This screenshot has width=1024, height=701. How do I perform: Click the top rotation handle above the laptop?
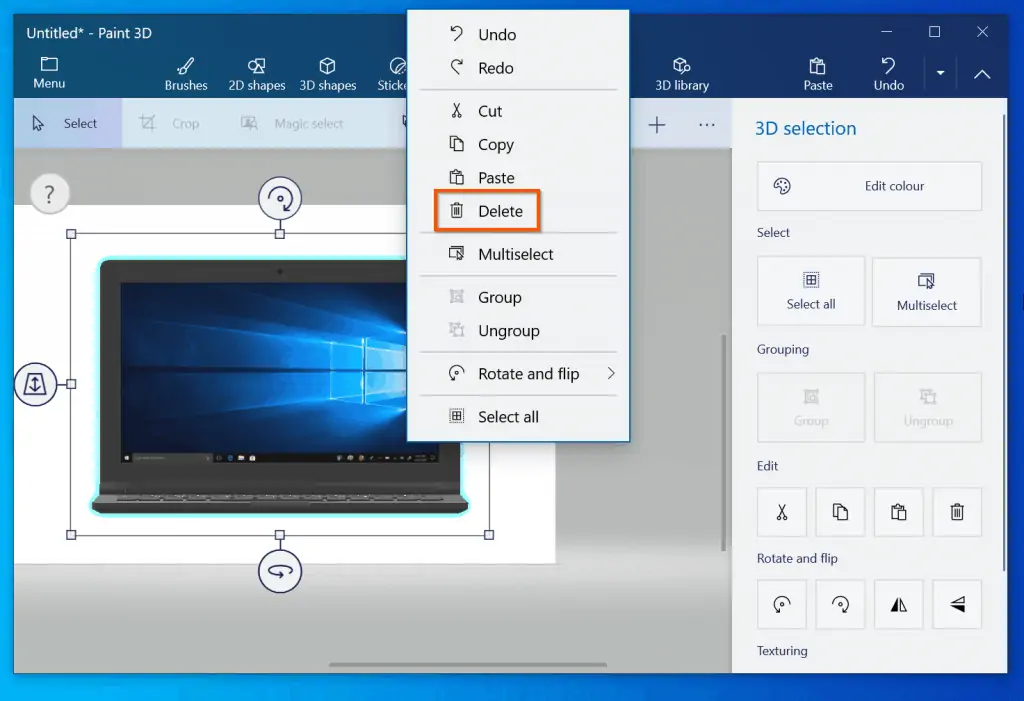click(x=280, y=199)
